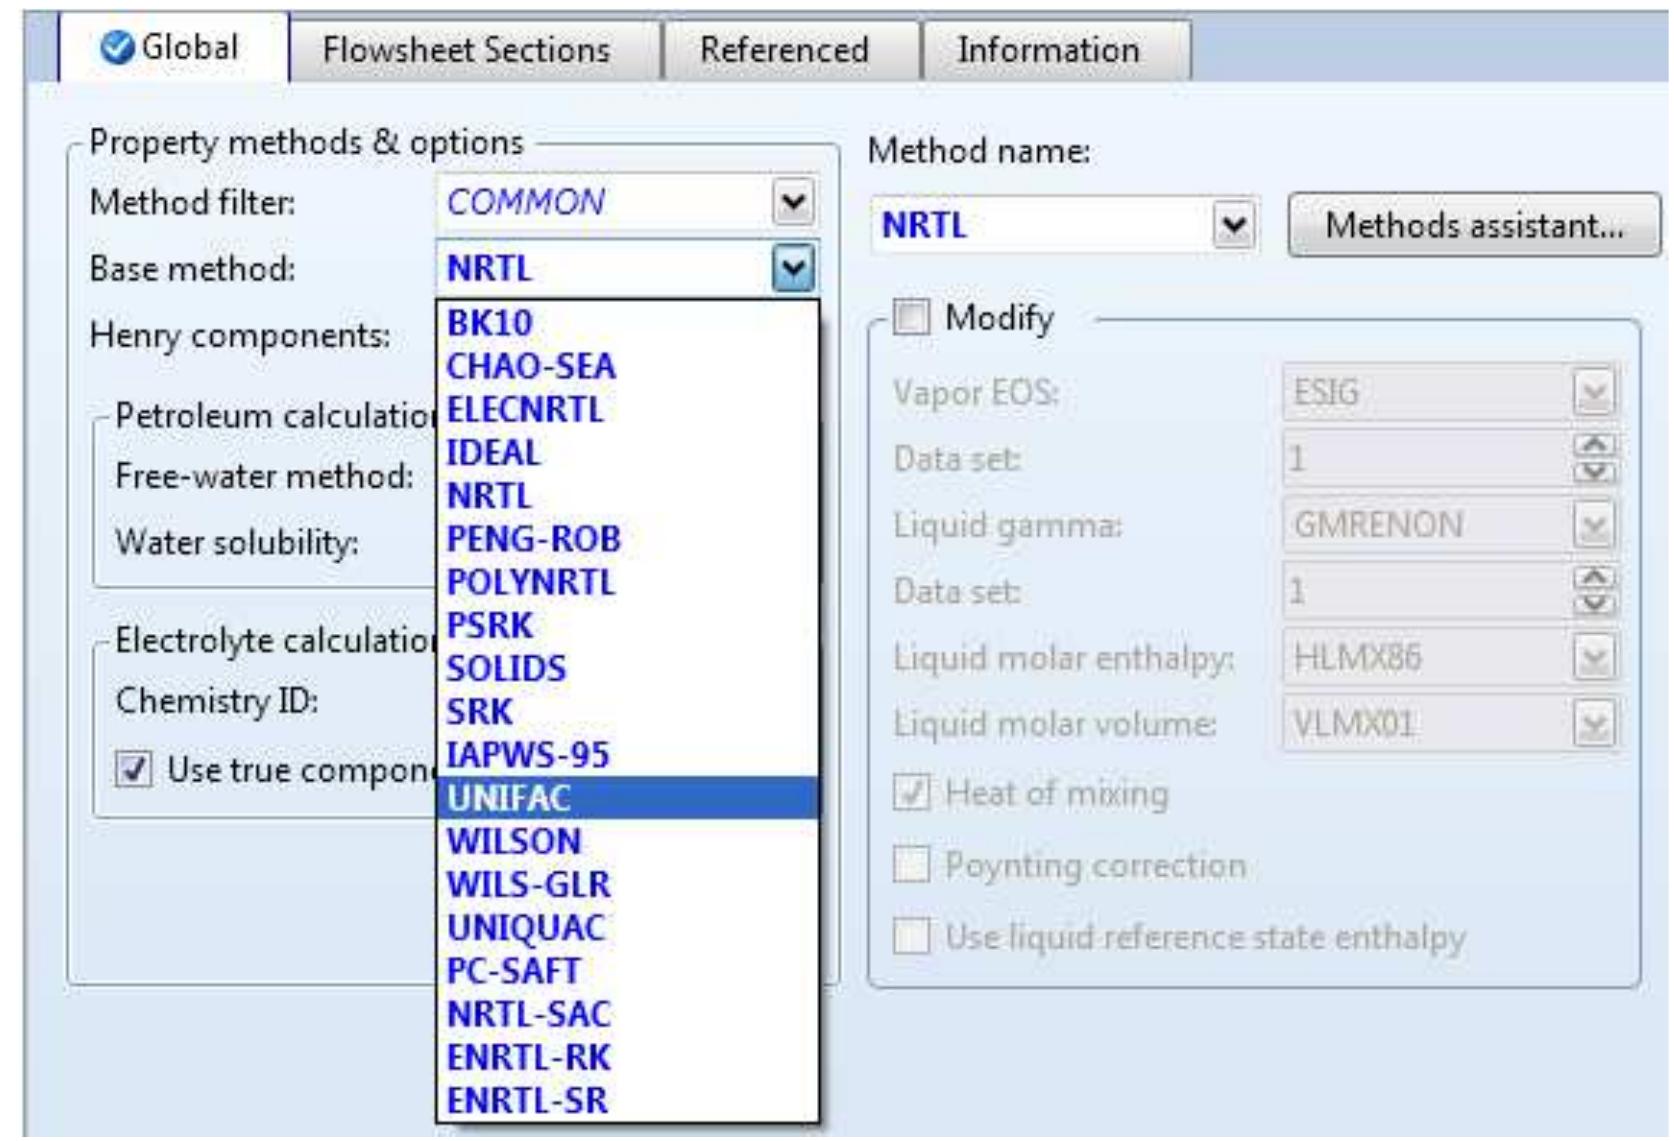Expand the Method filter dropdown
1674x1141 pixels.
pos(793,202)
